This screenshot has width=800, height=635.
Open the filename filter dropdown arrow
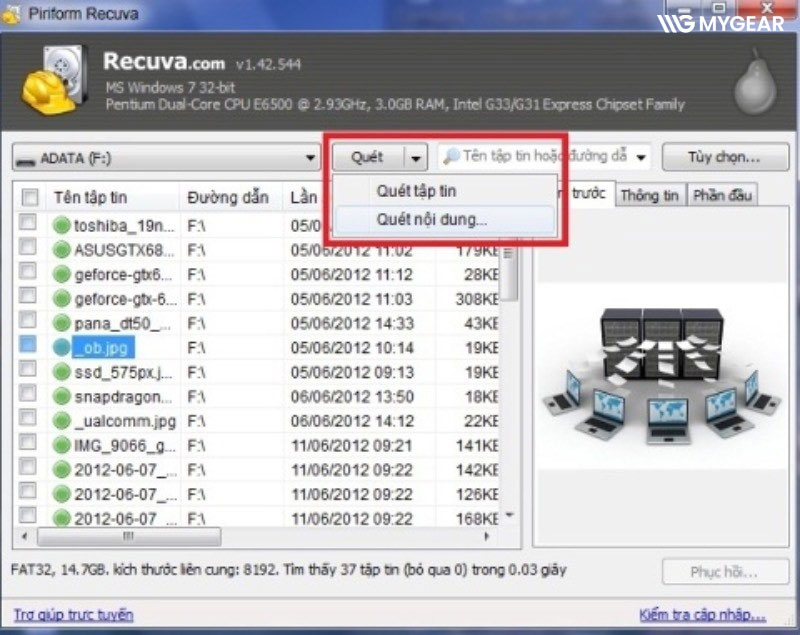(641, 157)
